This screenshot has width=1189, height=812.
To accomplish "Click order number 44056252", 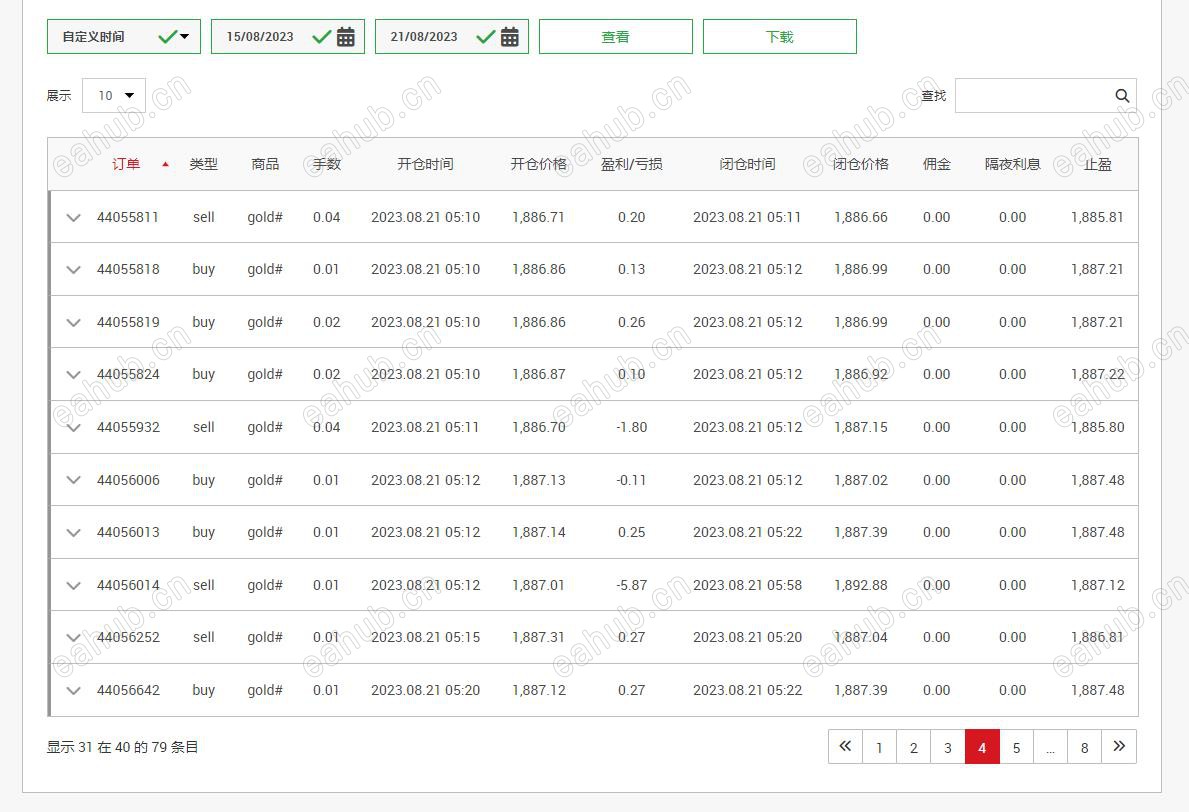I will point(128,638).
